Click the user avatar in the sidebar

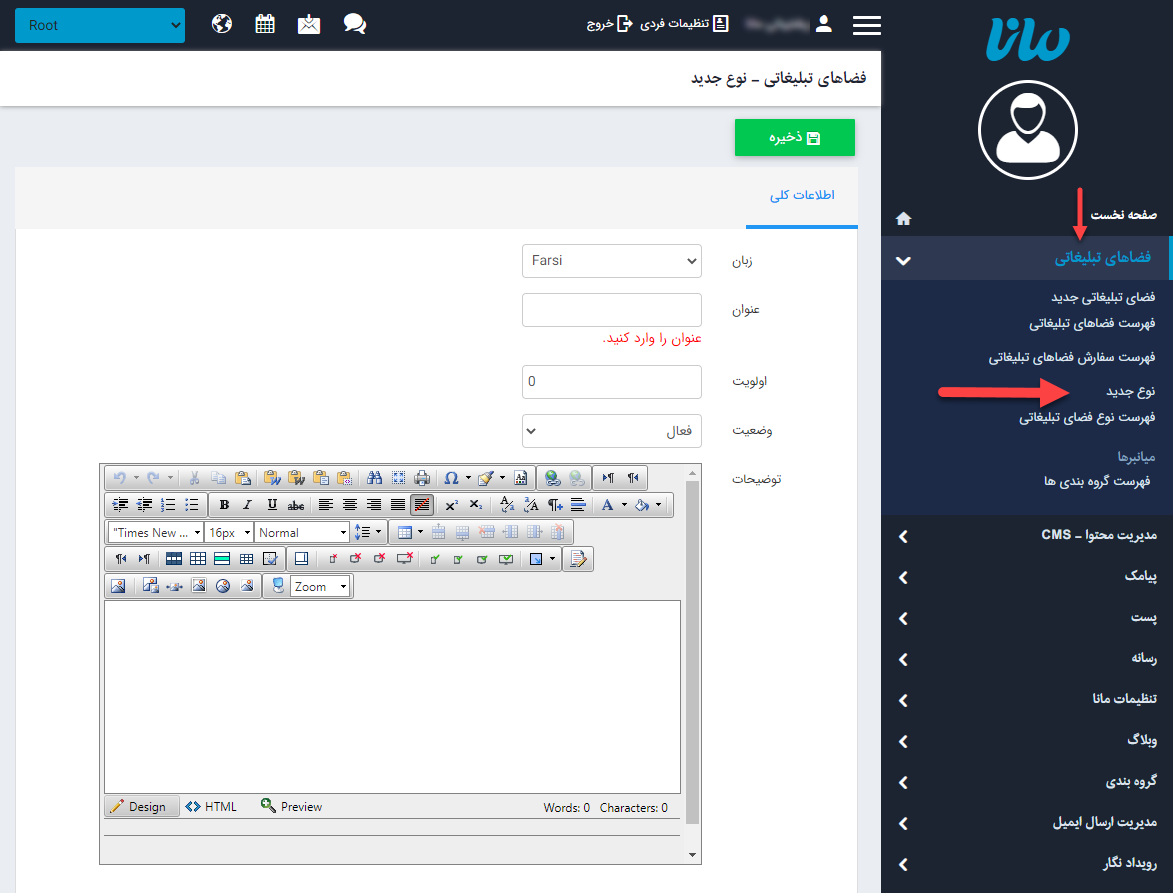pyautogui.click(x=1028, y=130)
